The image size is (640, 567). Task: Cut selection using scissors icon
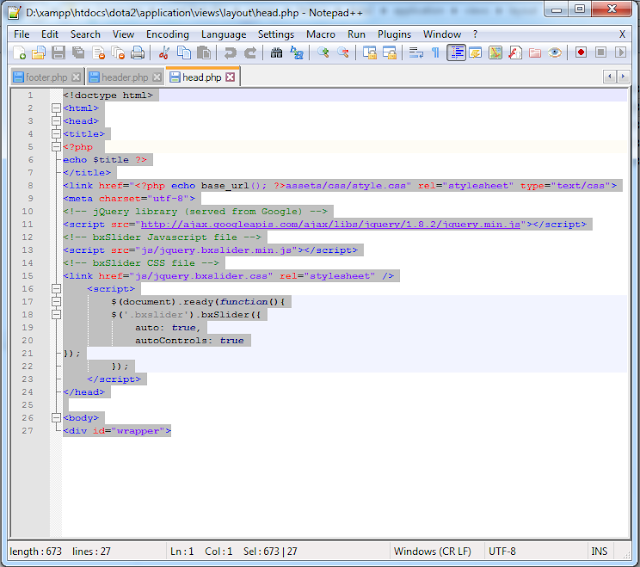pos(164,53)
